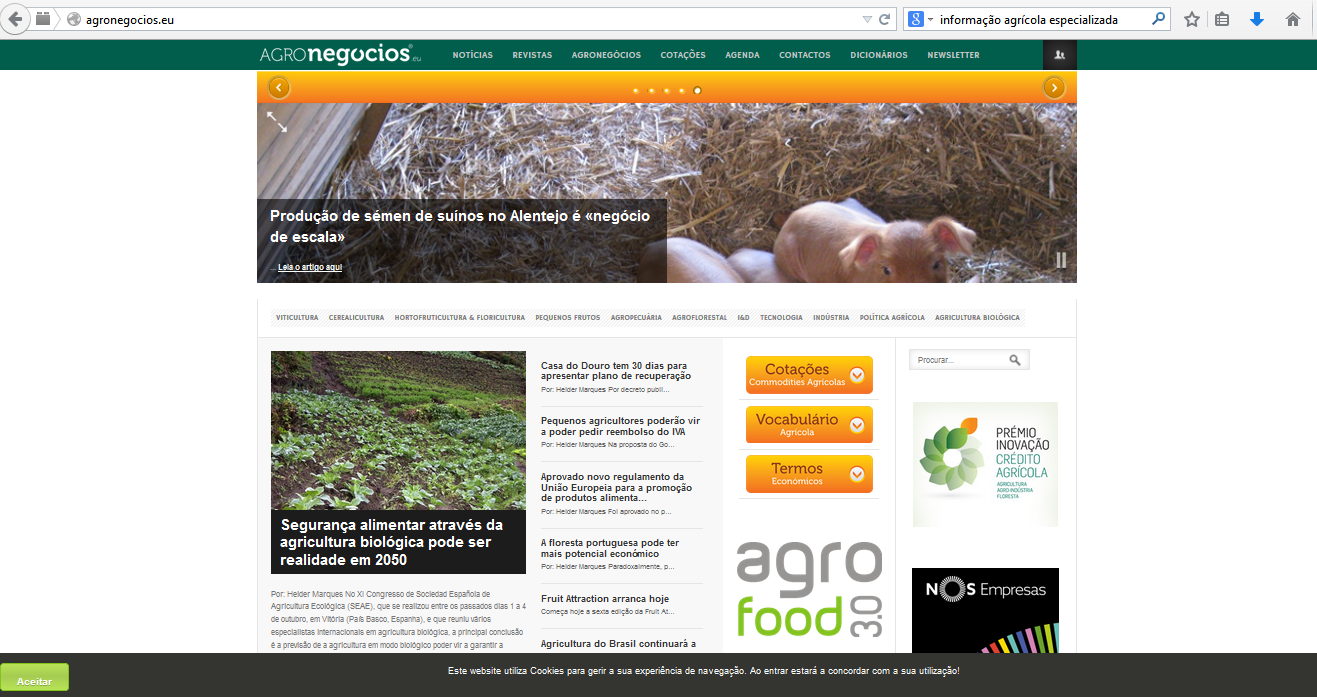Open the agro food 3.0 banner
The image size is (1317, 697).
point(810,590)
